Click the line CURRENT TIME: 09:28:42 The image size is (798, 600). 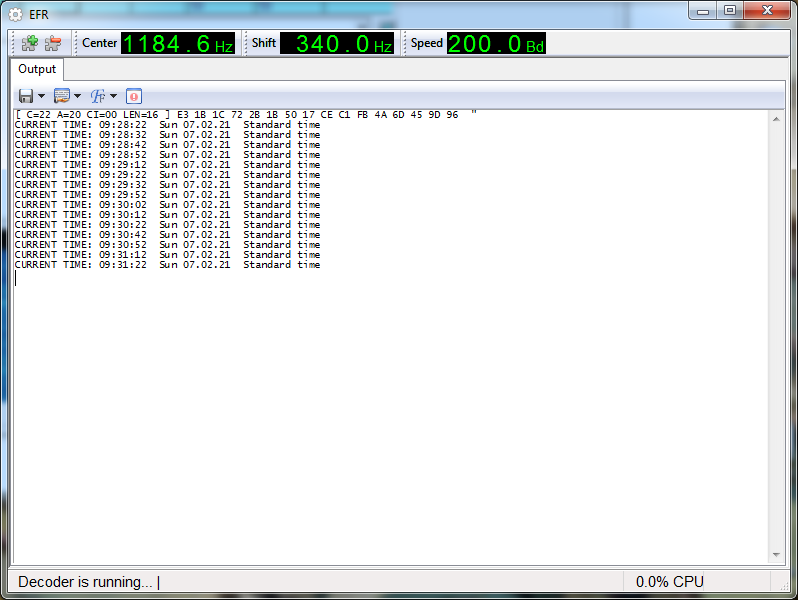click(x=167, y=145)
